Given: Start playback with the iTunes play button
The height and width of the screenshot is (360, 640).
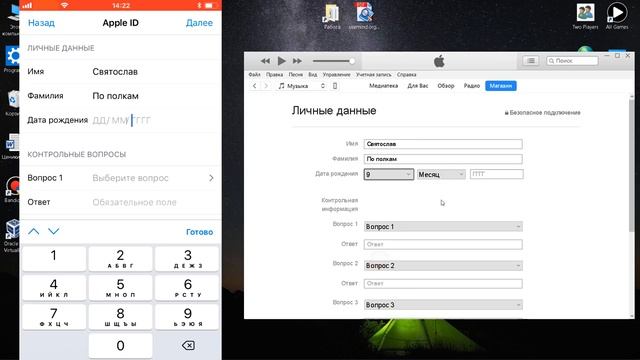Looking at the screenshot, I should point(282,61).
